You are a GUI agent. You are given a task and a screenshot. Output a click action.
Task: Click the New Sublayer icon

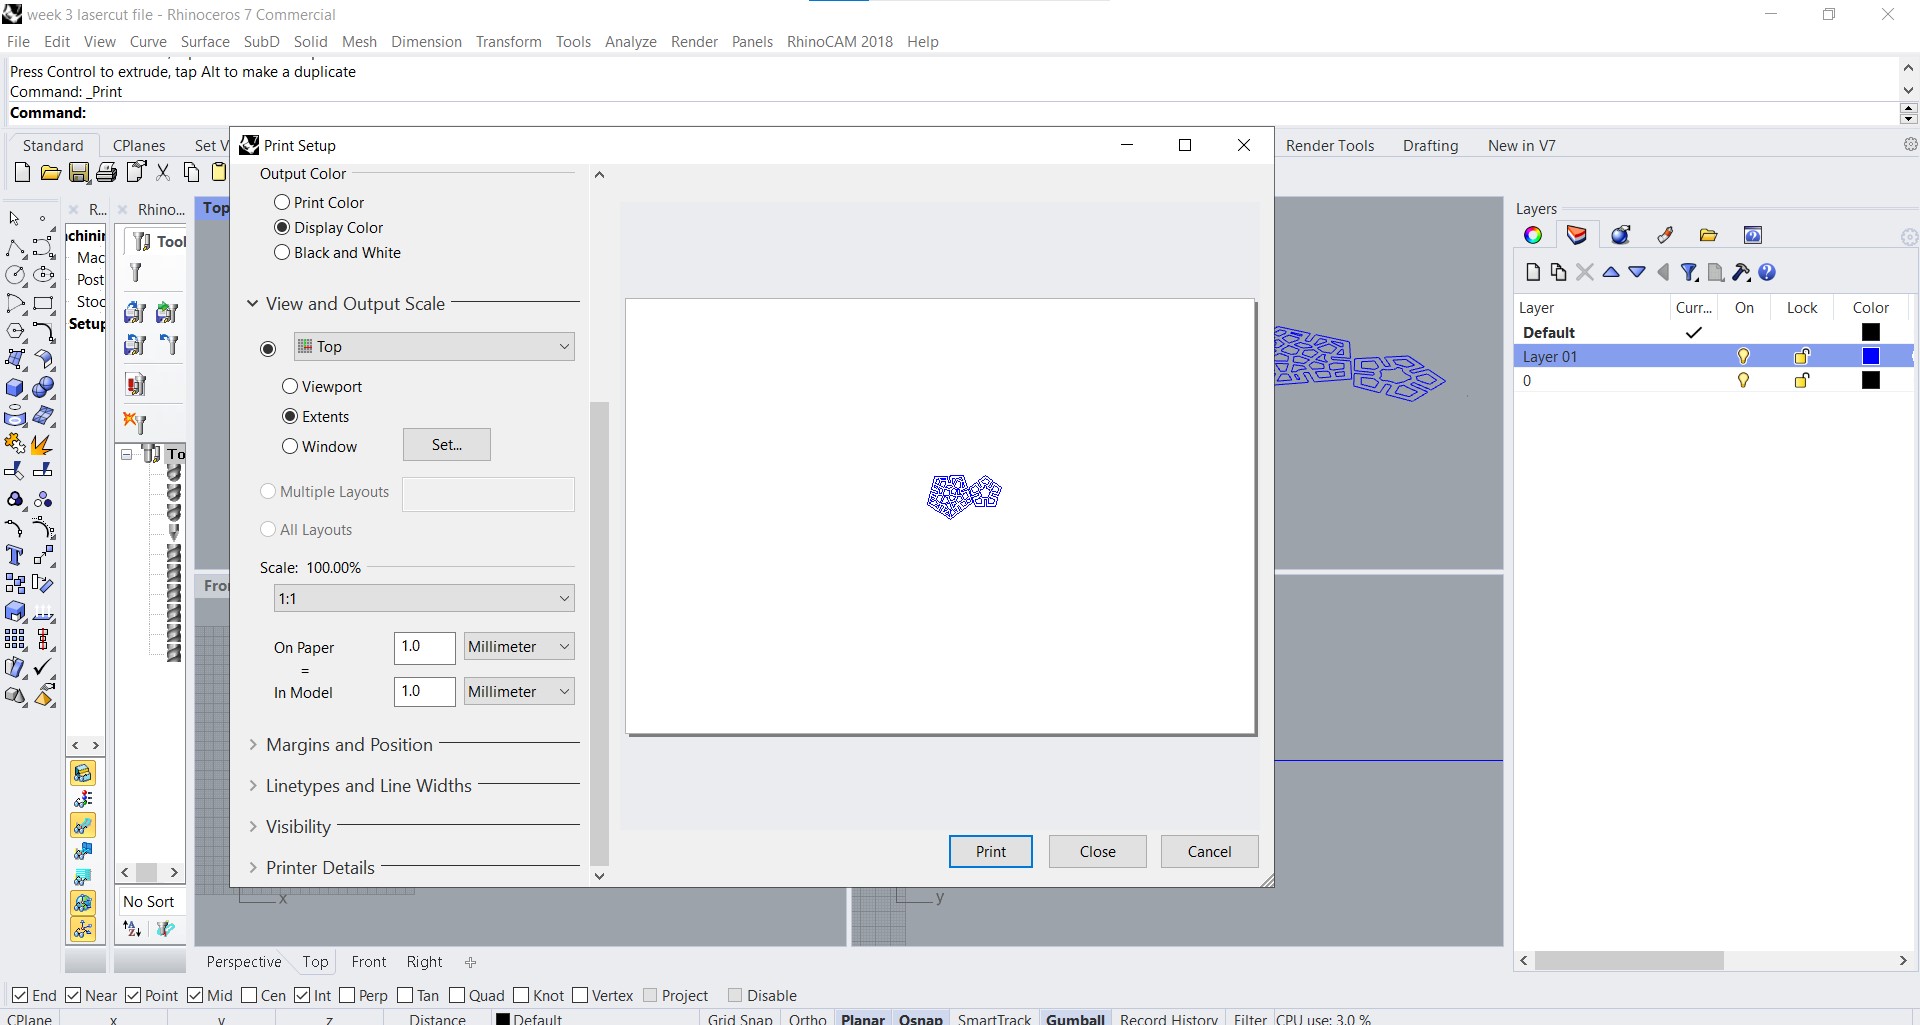click(1558, 272)
